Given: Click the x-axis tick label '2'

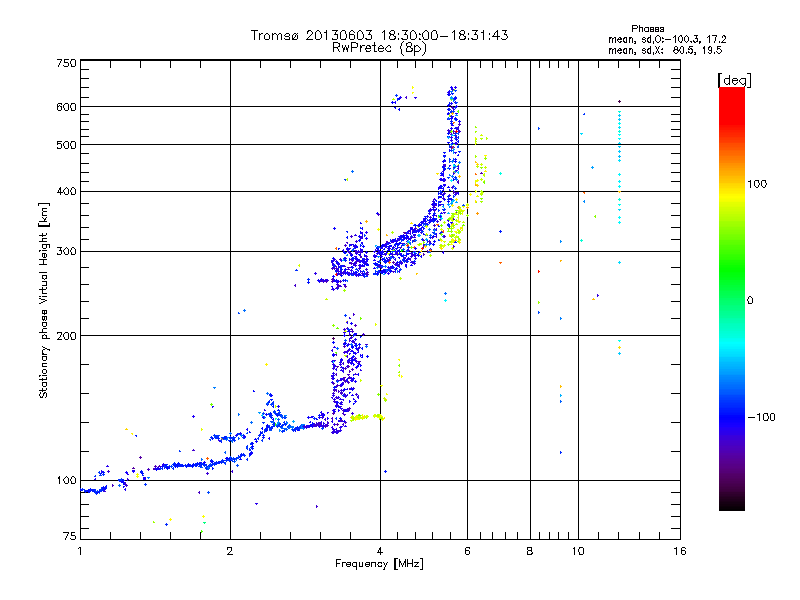Looking at the screenshot, I should (x=230, y=551).
